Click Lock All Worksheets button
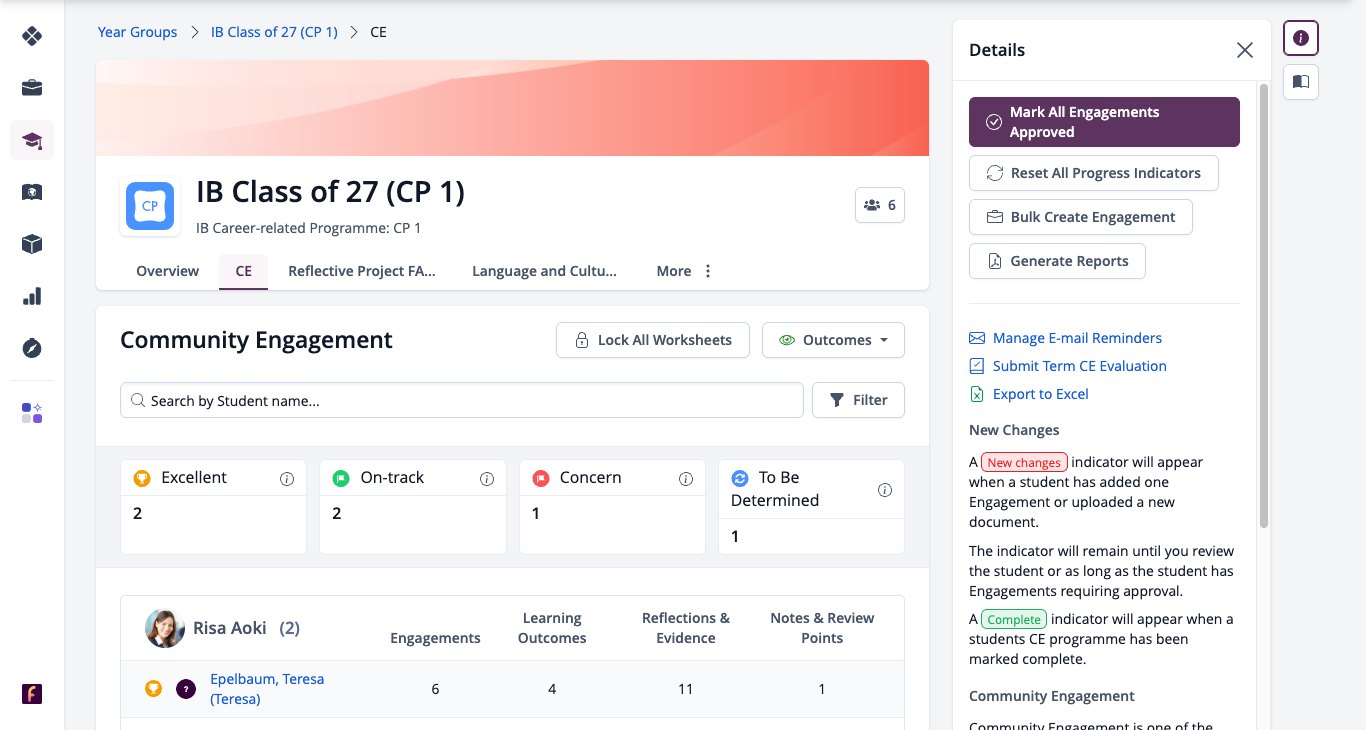The height and width of the screenshot is (730, 1366). click(x=653, y=340)
